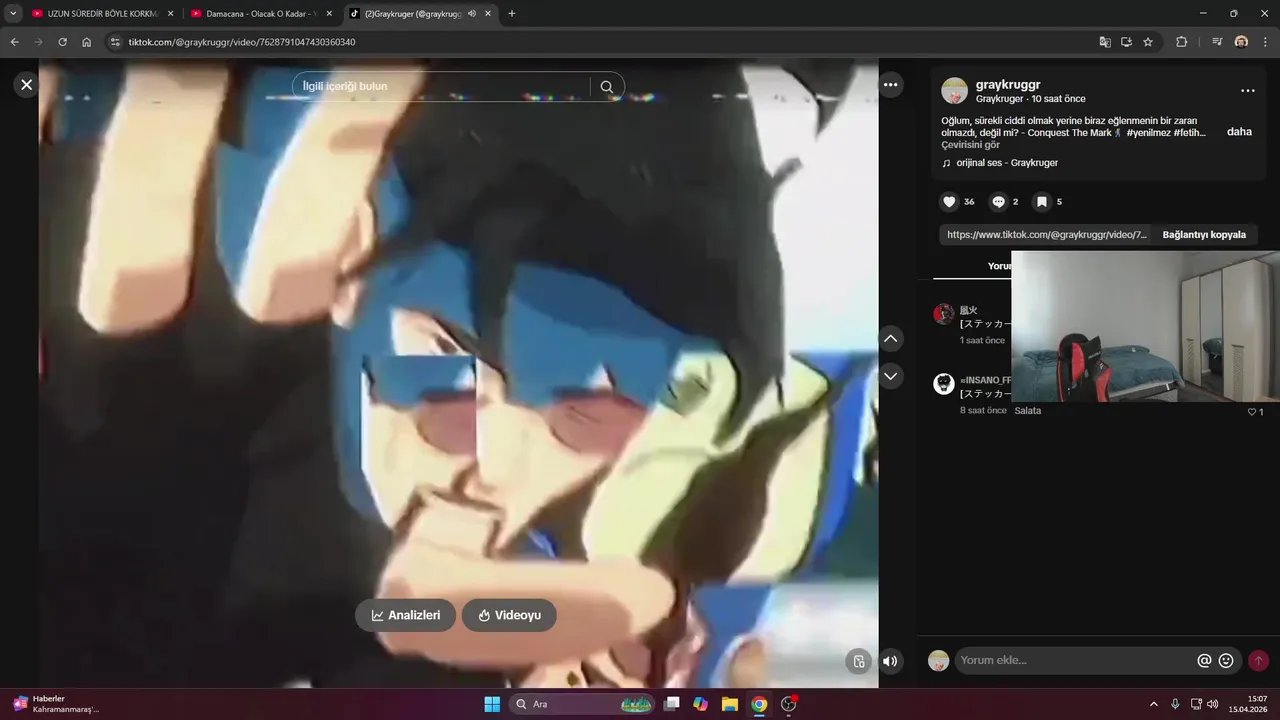View site information icon in address bar

click(115, 42)
